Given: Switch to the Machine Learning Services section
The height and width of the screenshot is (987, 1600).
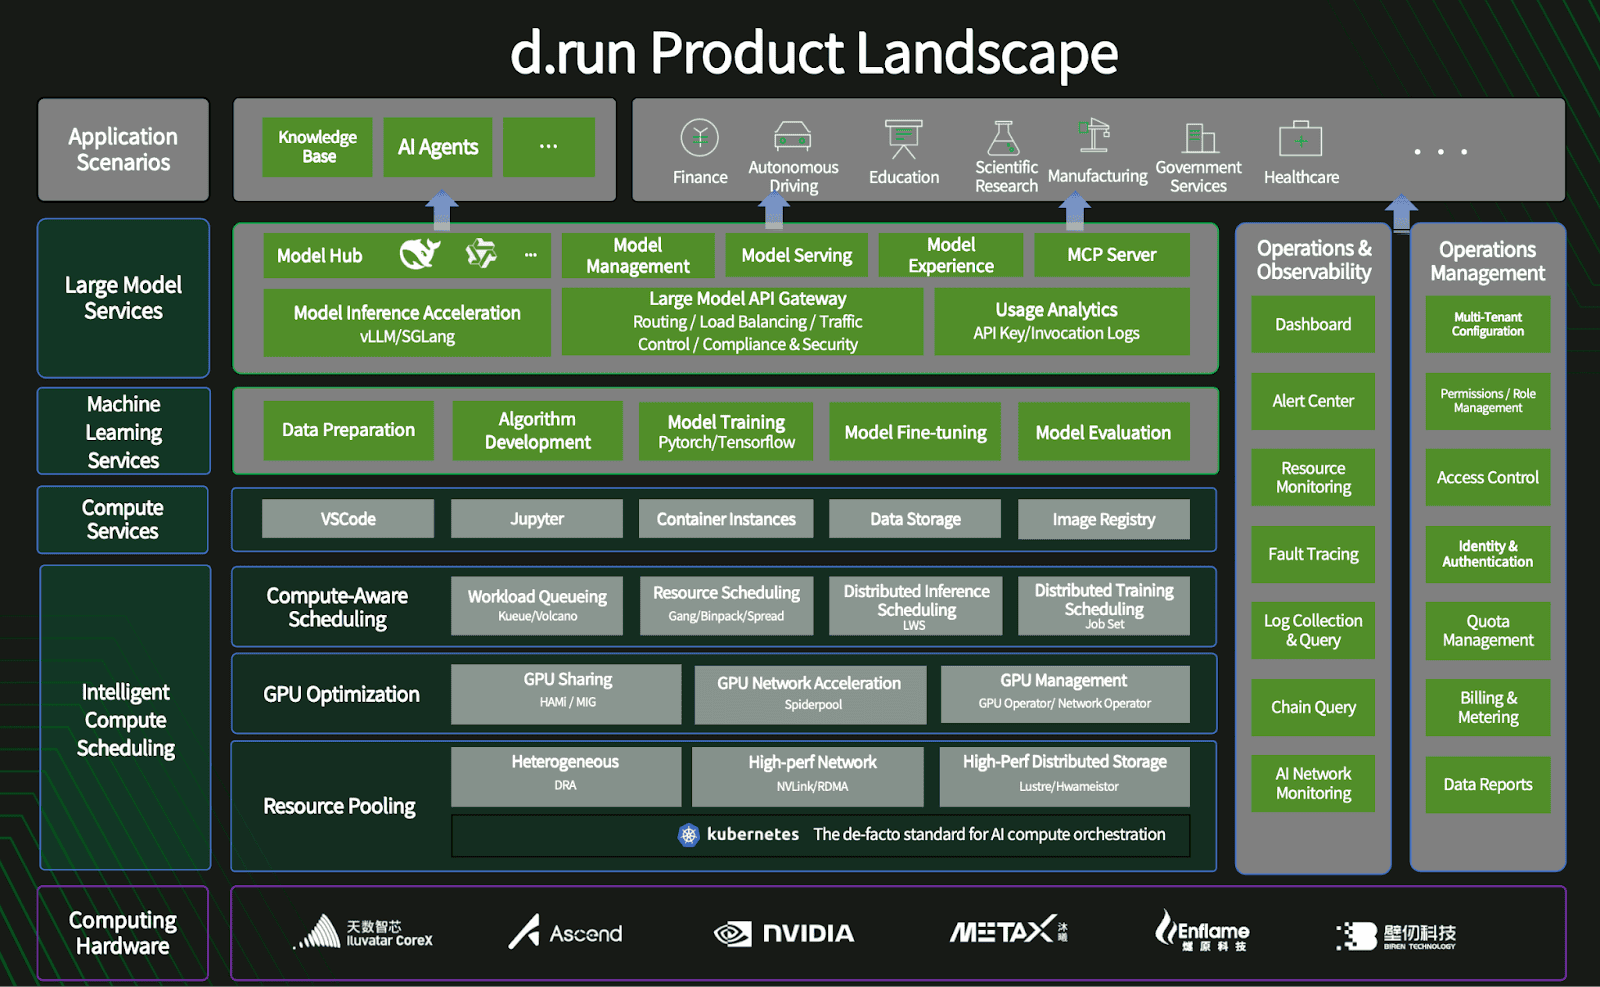Looking at the screenshot, I should tap(123, 431).
